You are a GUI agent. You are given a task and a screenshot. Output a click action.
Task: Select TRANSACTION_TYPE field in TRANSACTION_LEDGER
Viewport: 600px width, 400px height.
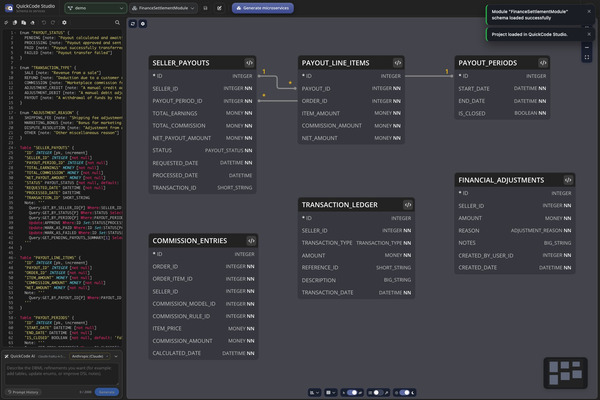(x=356, y=243)
